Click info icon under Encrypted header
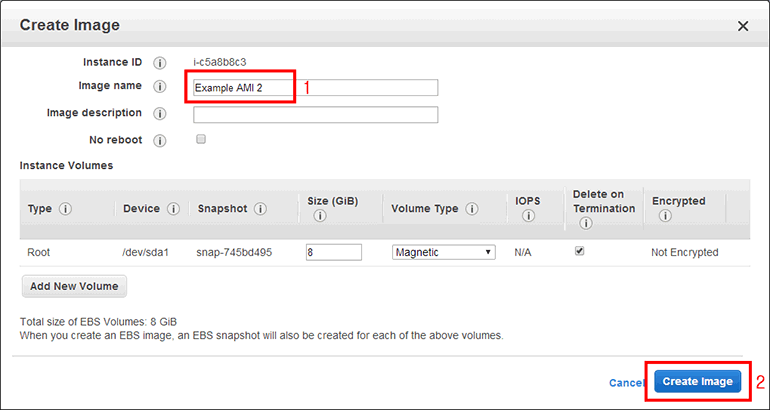This screenshot has width=770, height=410. click(x=665, y=216)
